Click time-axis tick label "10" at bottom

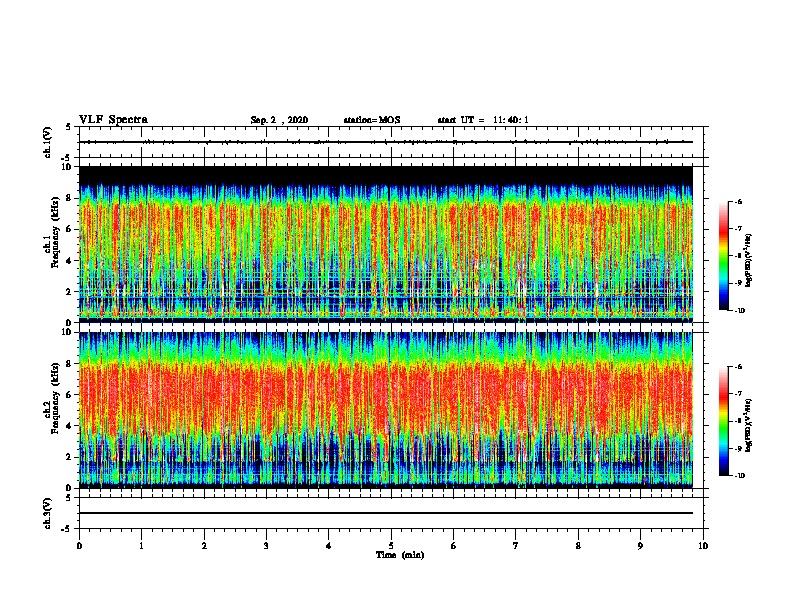tap(703, 546)
